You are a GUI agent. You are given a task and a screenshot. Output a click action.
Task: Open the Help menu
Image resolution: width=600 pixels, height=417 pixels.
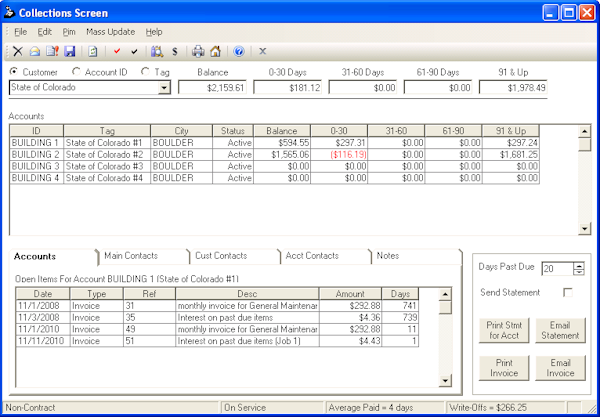pyautogui.click(x=154, y=32)
